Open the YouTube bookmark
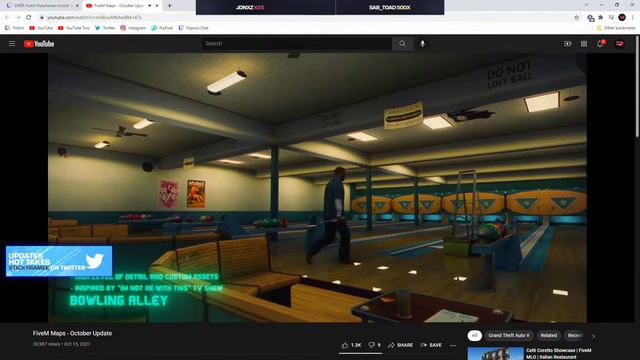This screenshot has height=360, width=640. click(41, 28)
